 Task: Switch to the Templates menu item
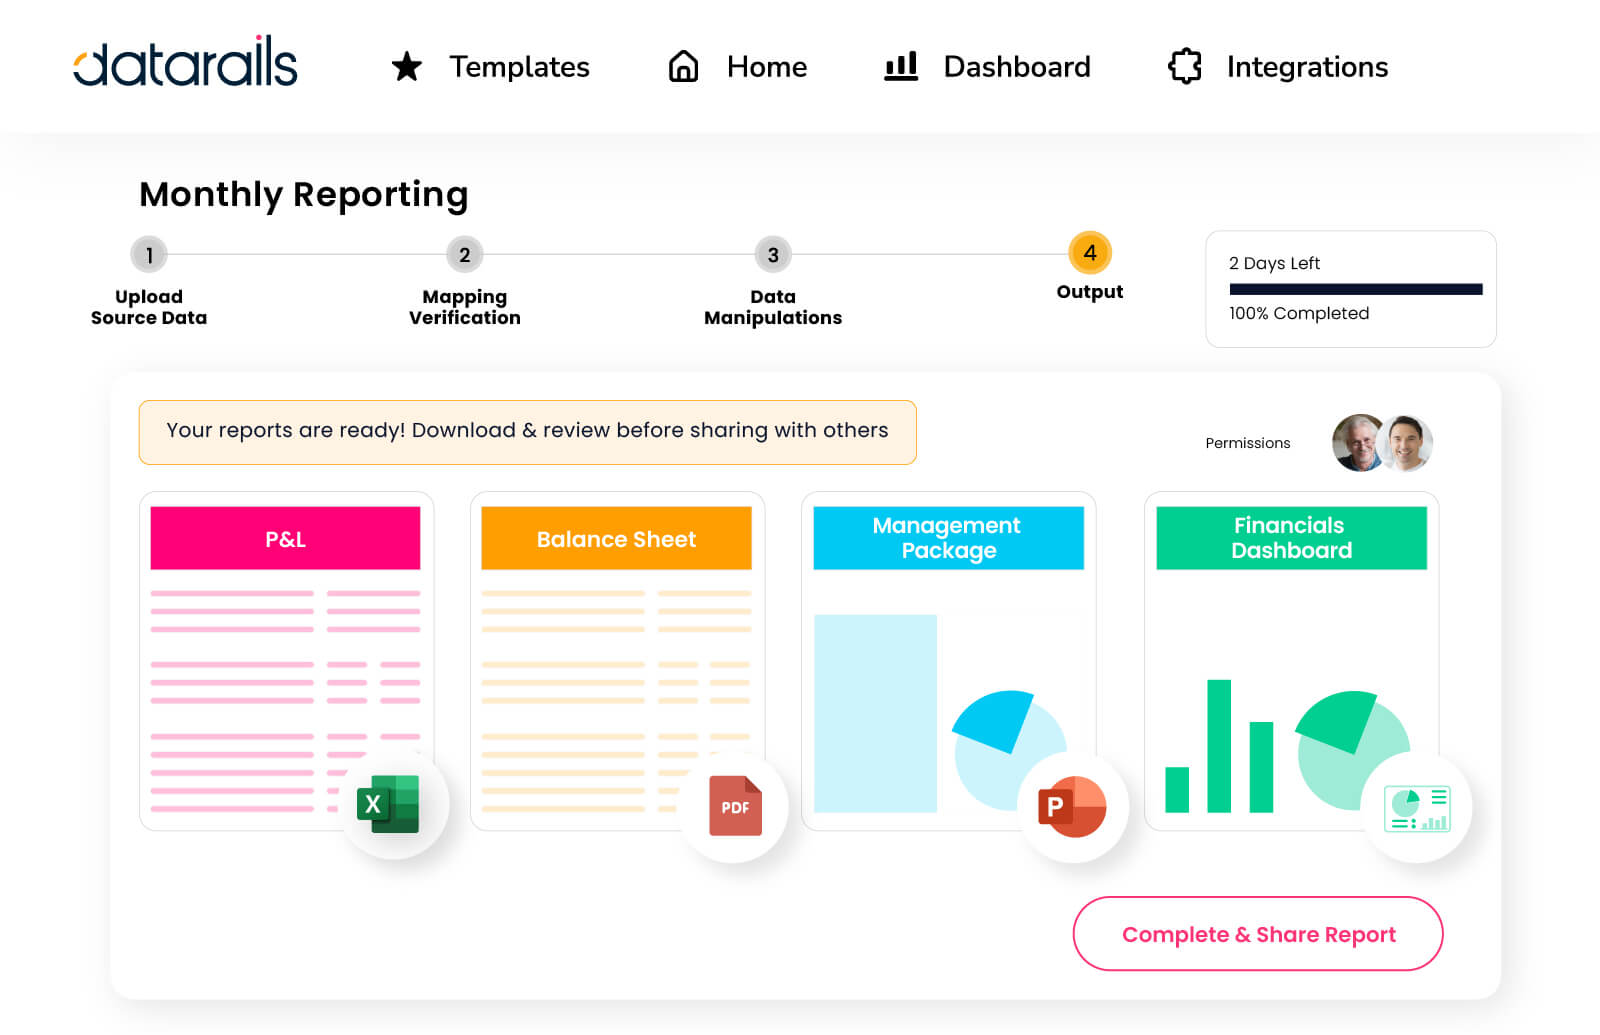coord(519,67)
